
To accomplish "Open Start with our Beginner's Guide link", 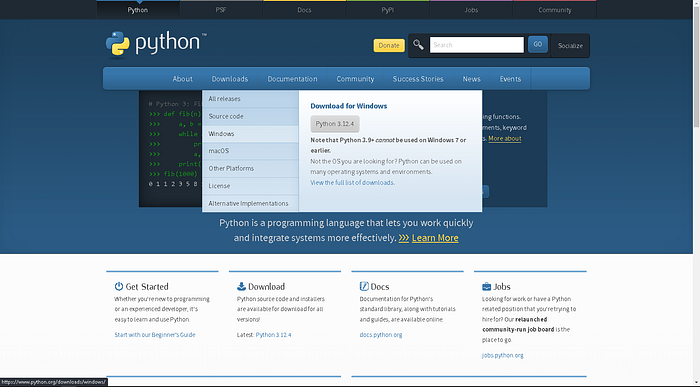I will (155, 334).
